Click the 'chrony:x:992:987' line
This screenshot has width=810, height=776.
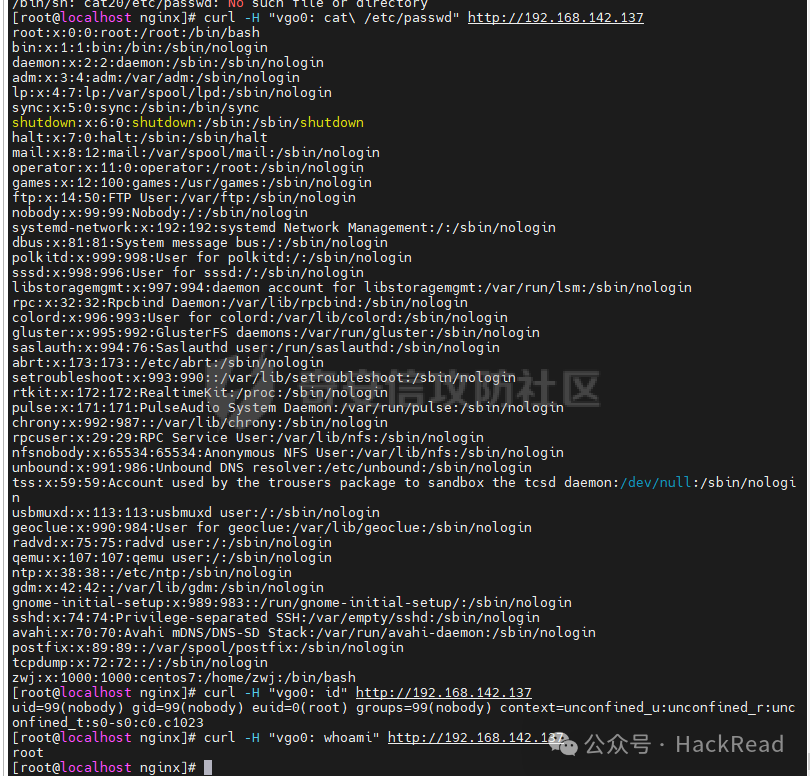tap(200, 422)
